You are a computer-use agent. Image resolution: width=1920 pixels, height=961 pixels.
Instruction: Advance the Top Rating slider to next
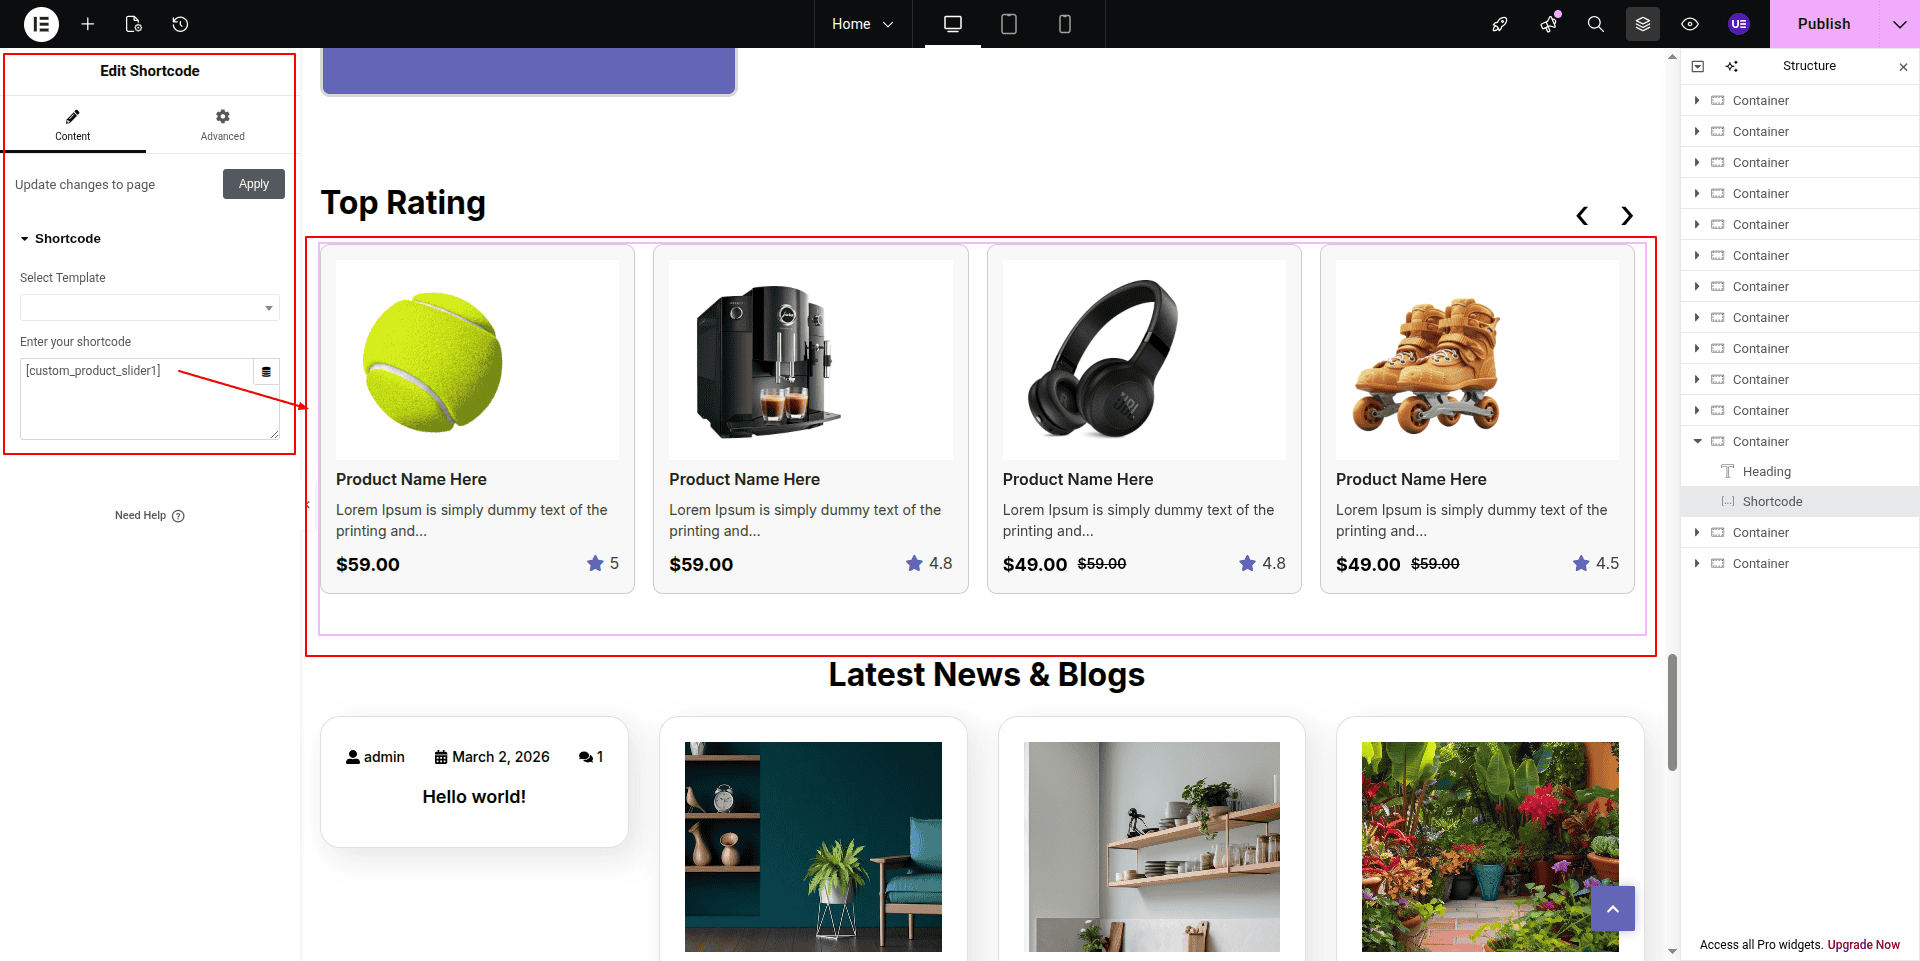(x=1627, y=216)
